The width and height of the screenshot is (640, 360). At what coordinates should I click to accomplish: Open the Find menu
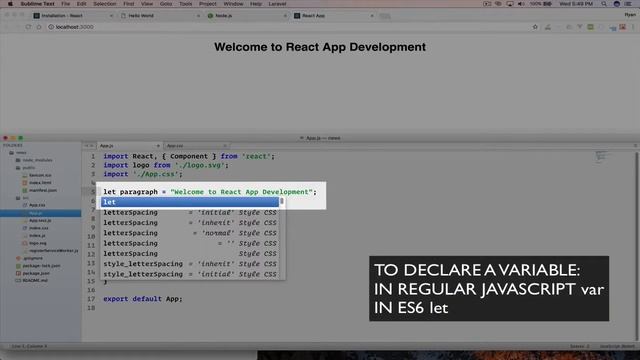(x=129, y=4)
